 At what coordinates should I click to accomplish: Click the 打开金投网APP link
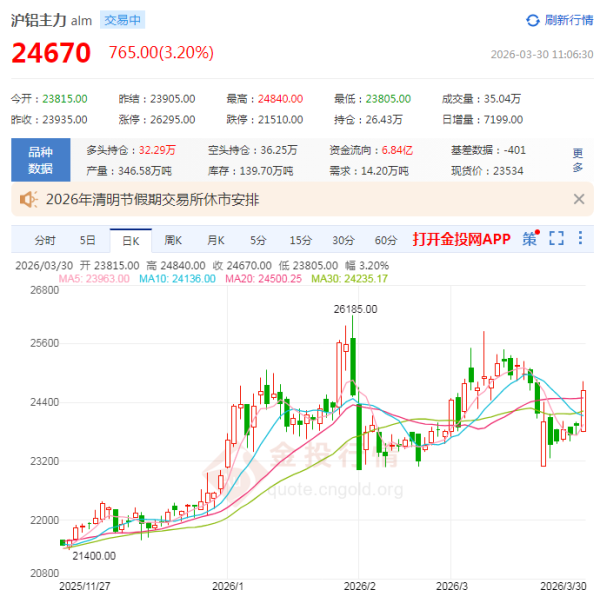461,239
